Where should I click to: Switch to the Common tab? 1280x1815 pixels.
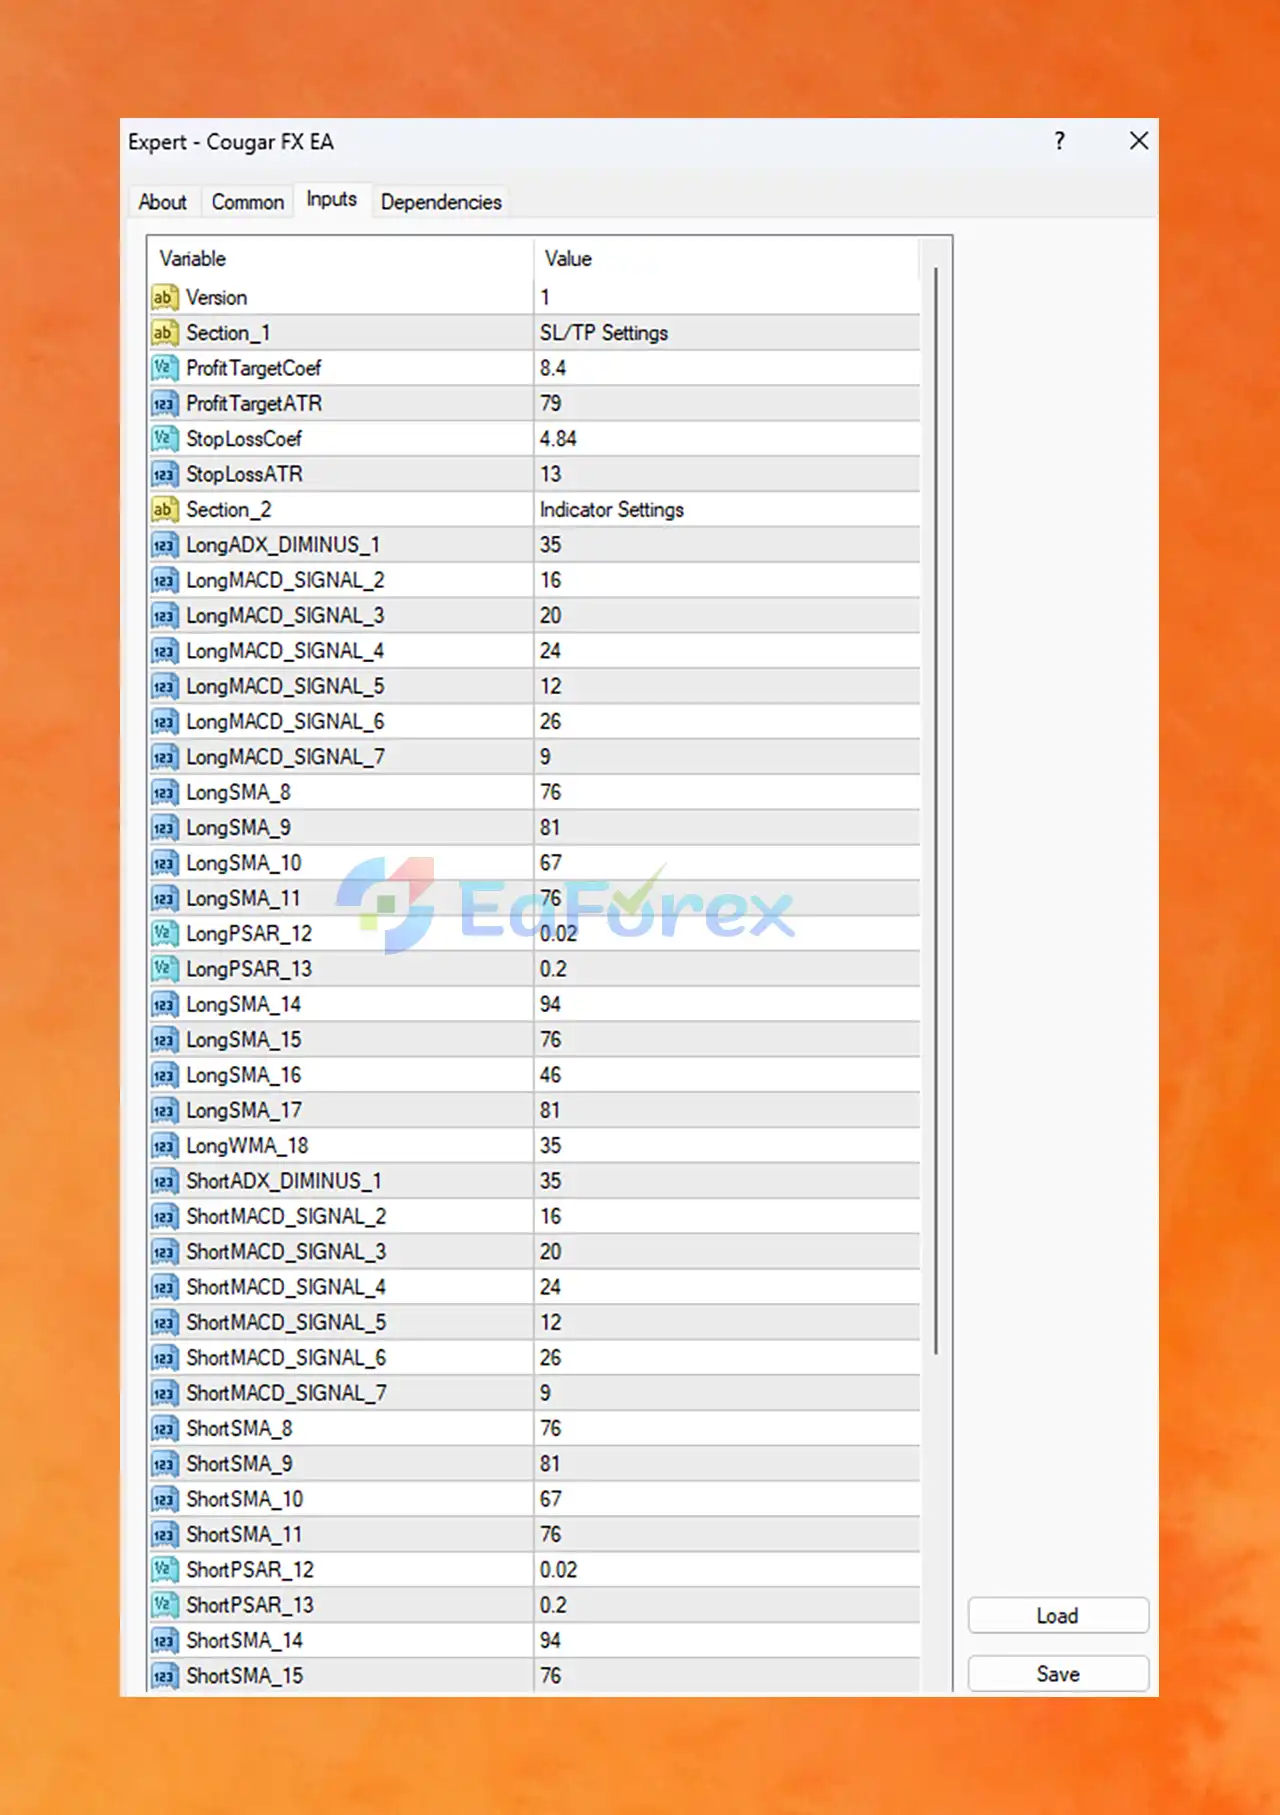(247, 202)
